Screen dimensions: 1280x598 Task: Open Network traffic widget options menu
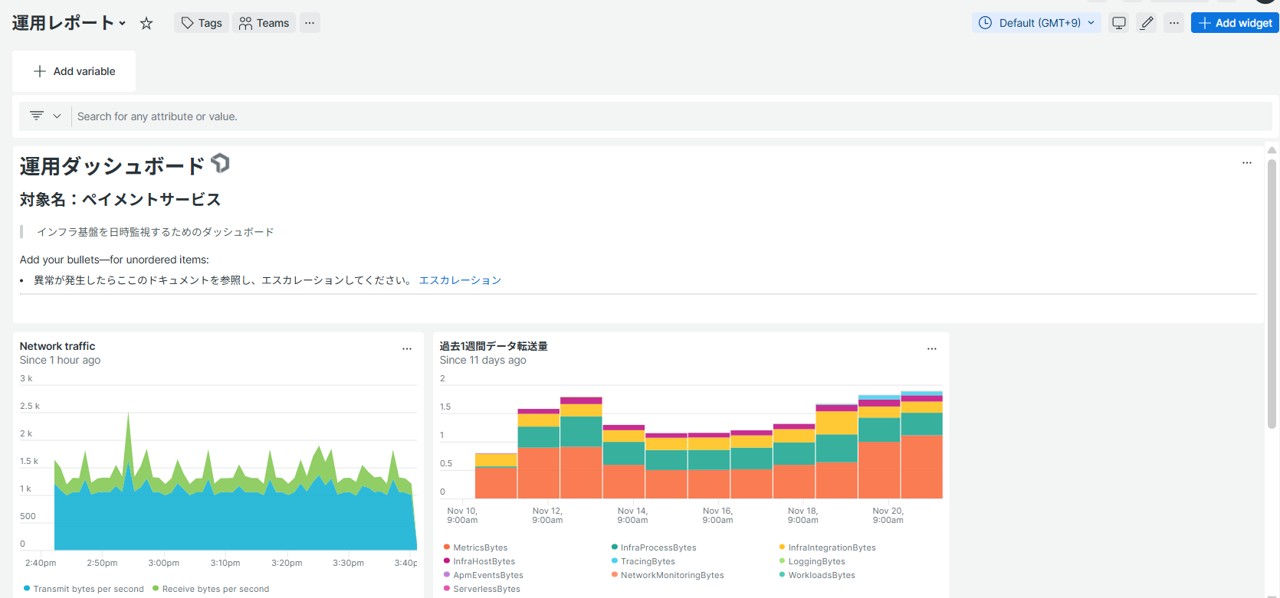pos(407,349)
